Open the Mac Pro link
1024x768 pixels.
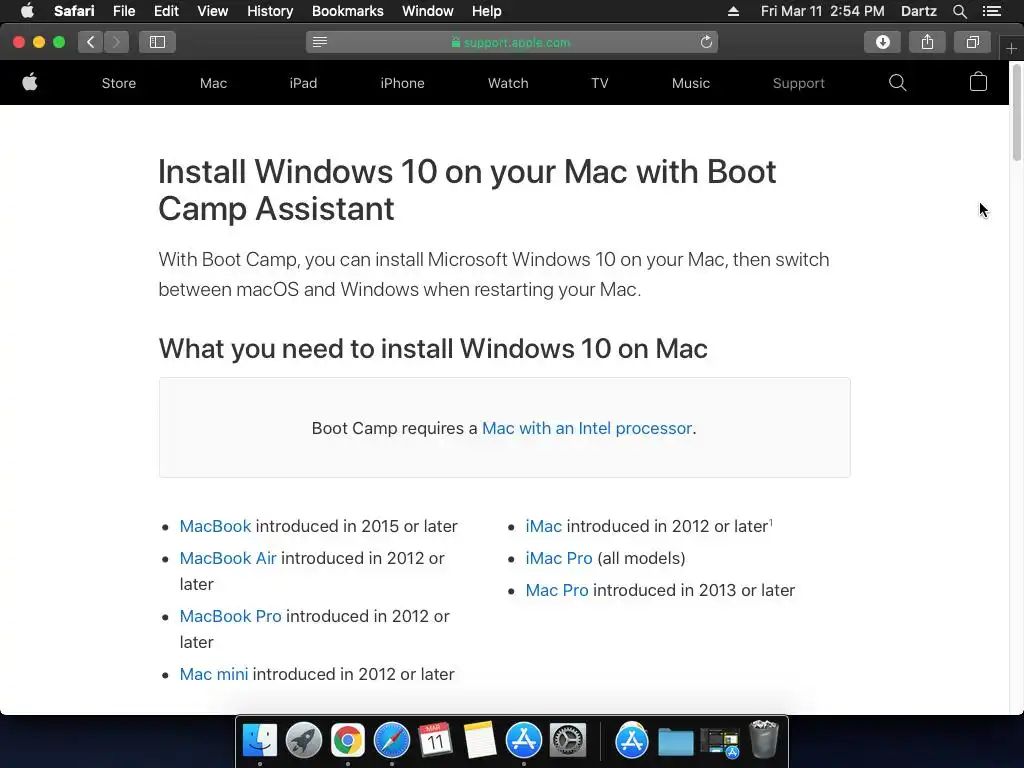click(557, 590)
